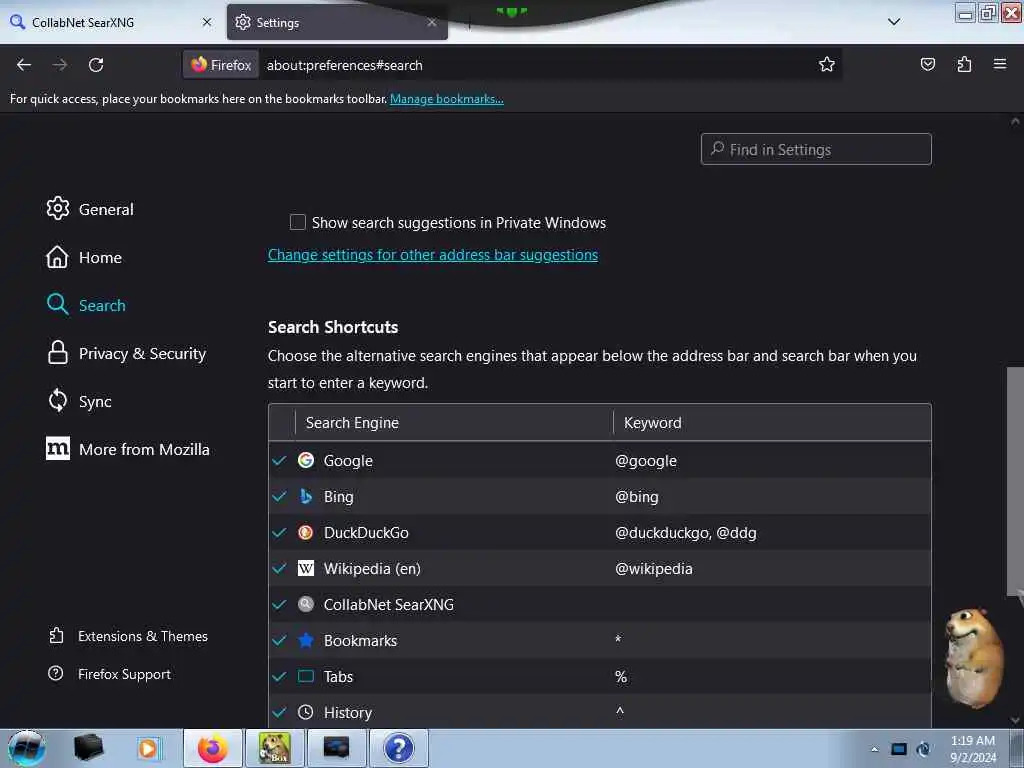Open Firefox from the taskbar
The image size is (1024, 768).
213,748
